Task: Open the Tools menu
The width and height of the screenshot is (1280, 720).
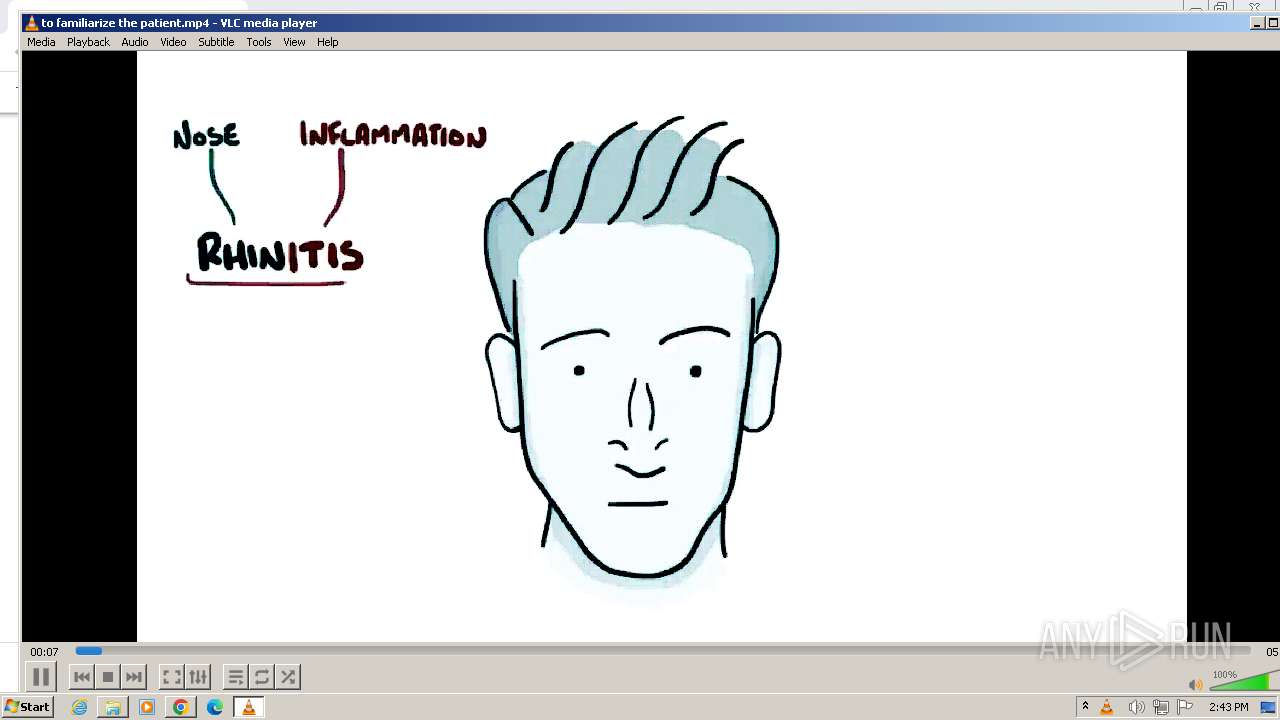Action: tap(259, 42)
